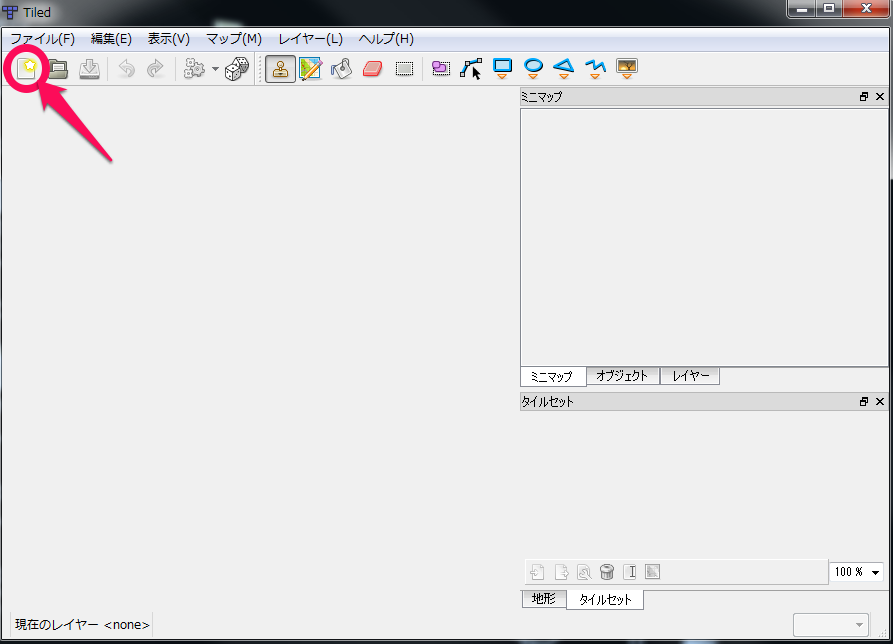Select the Stamp Brush tool

pyautogui.click(x=279, y=68)
